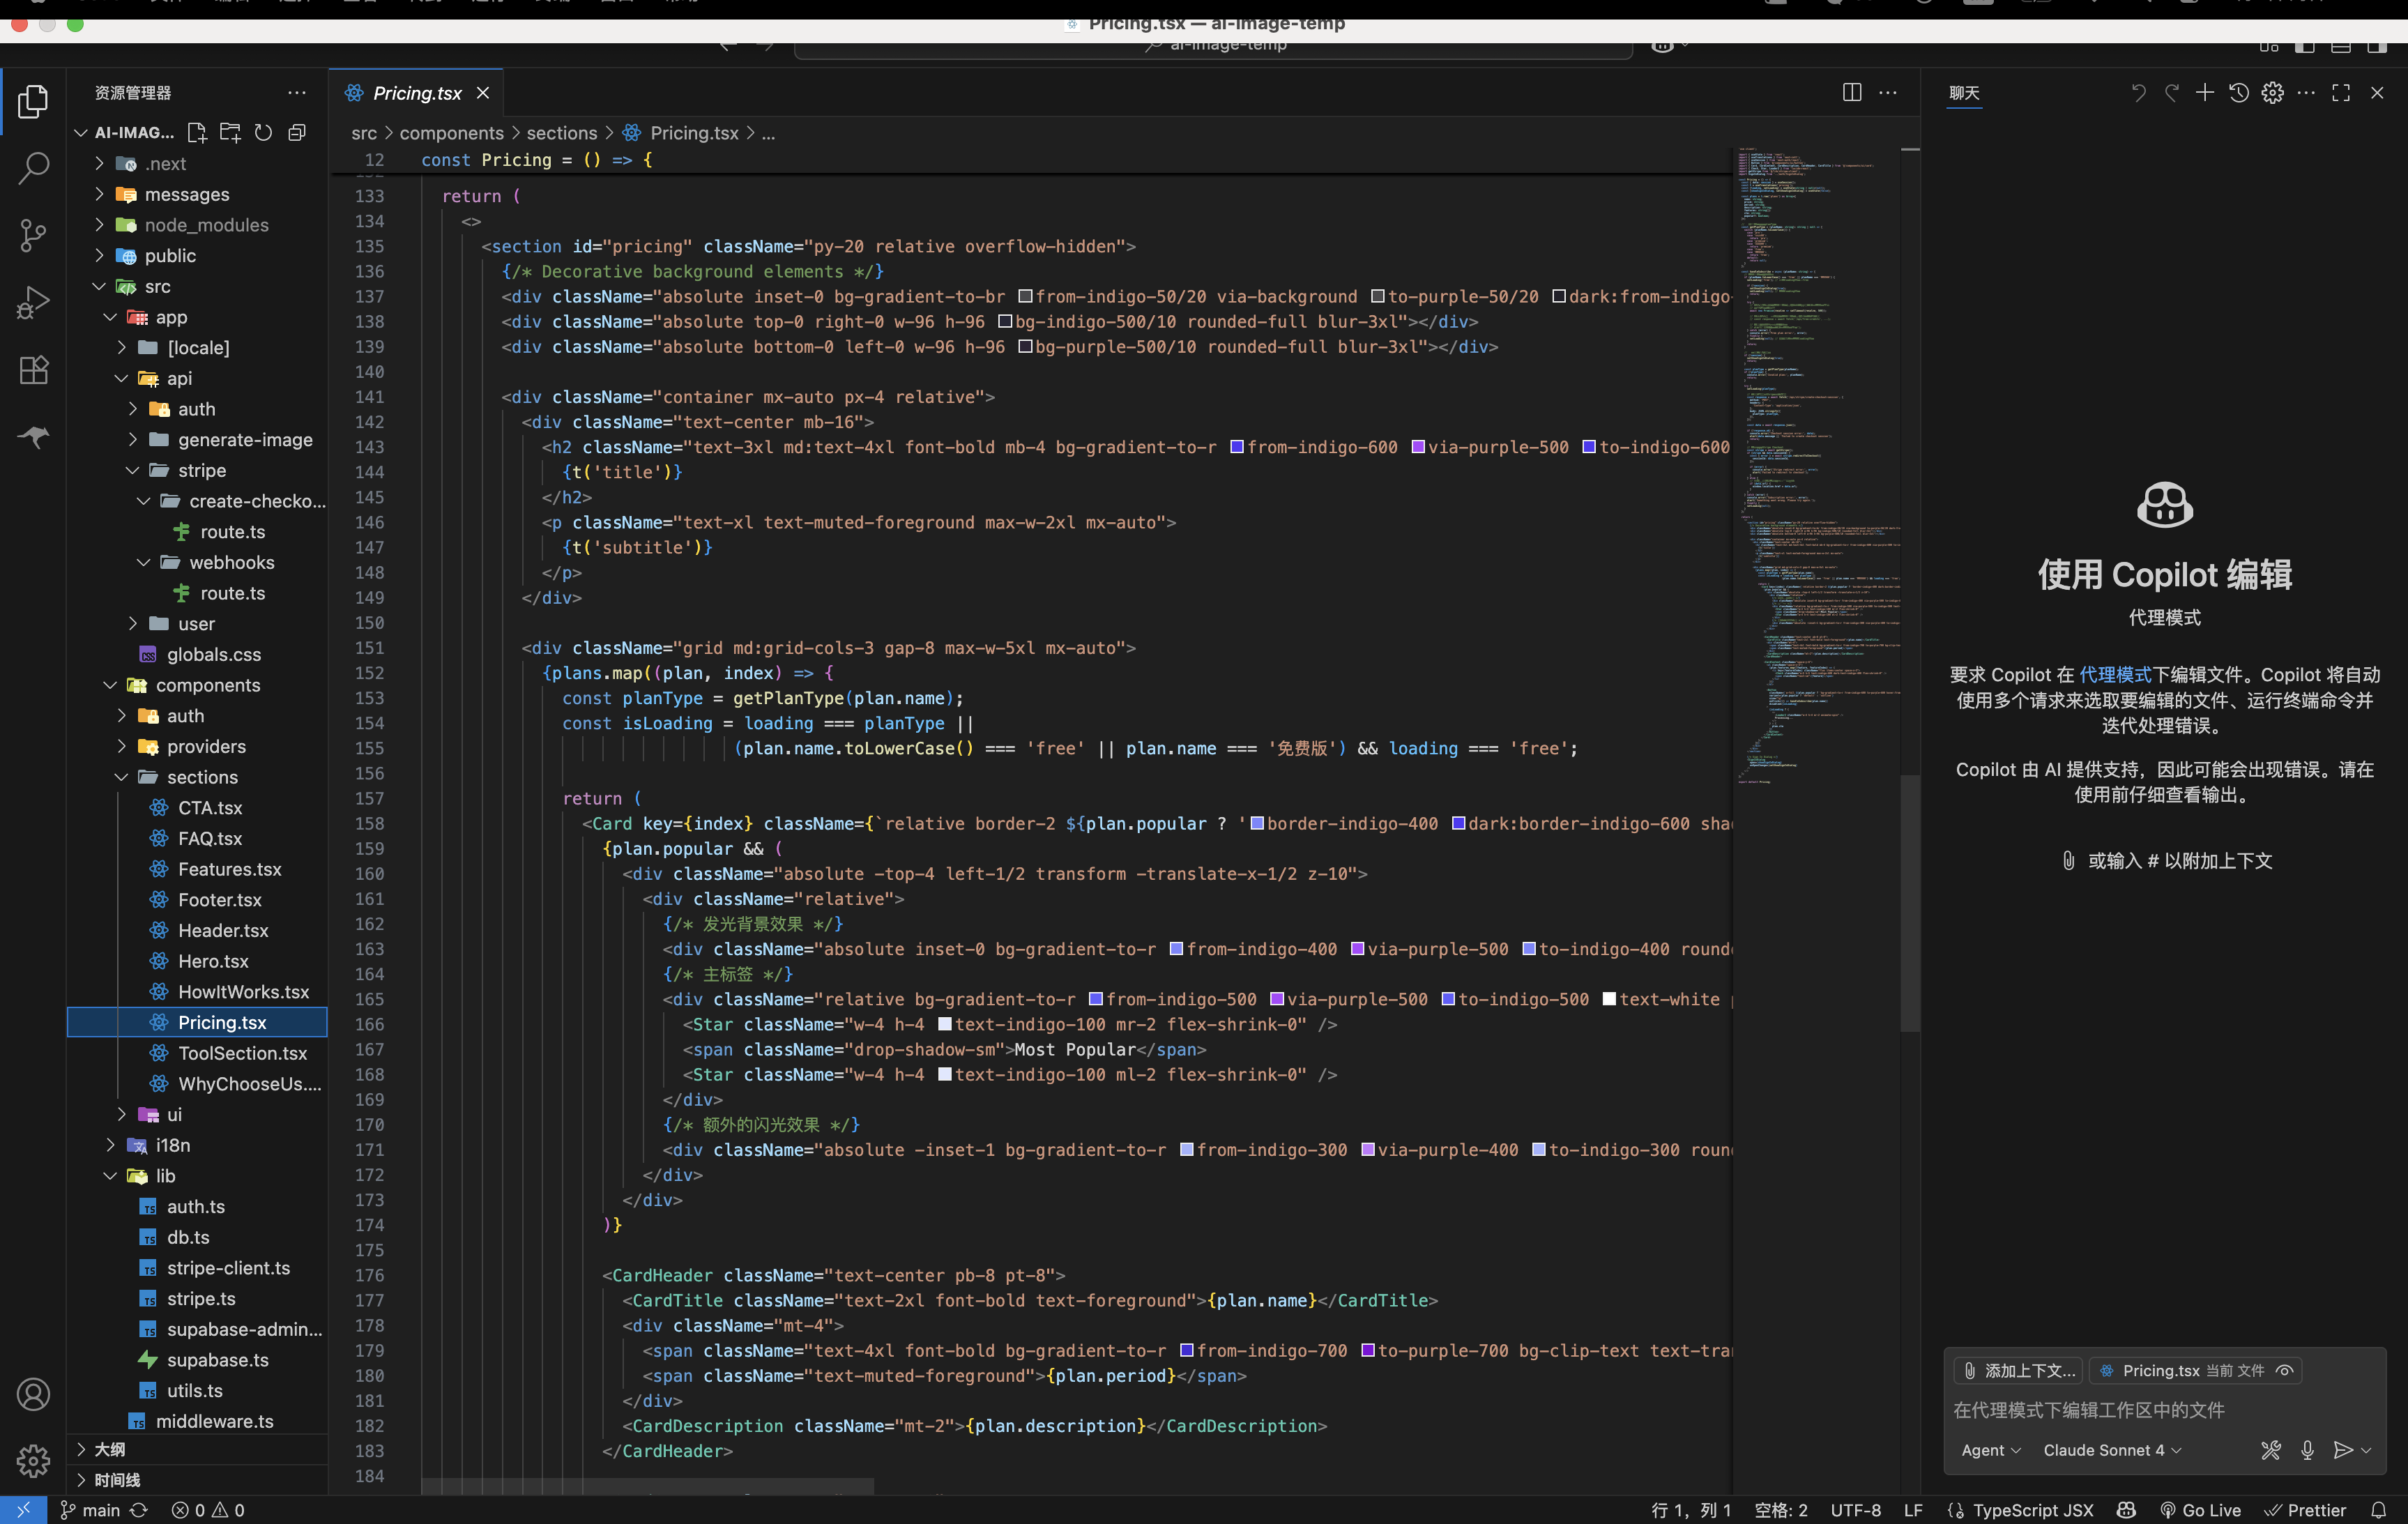Send the chat message

pyautogui.click(x=2342, y=1450)
